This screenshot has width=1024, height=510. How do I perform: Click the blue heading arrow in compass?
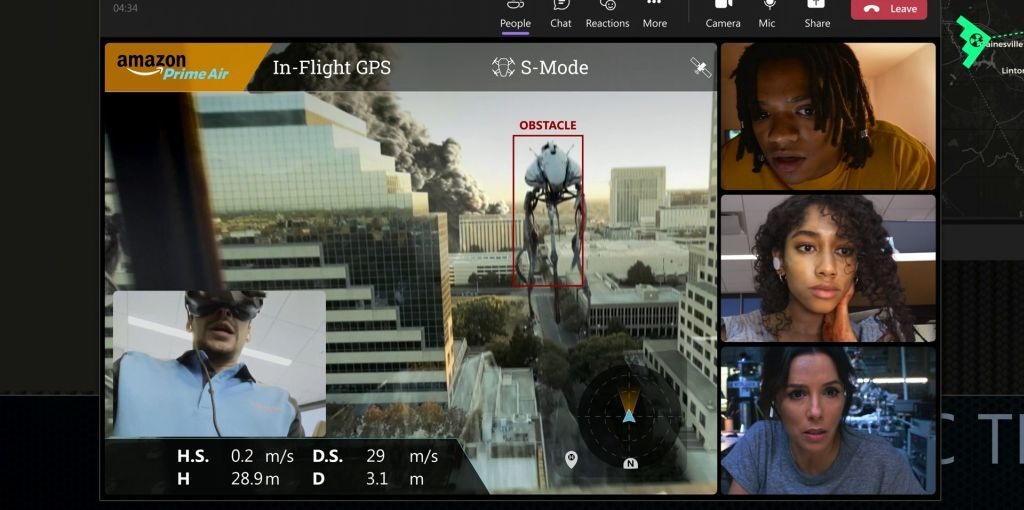point(628,415)
